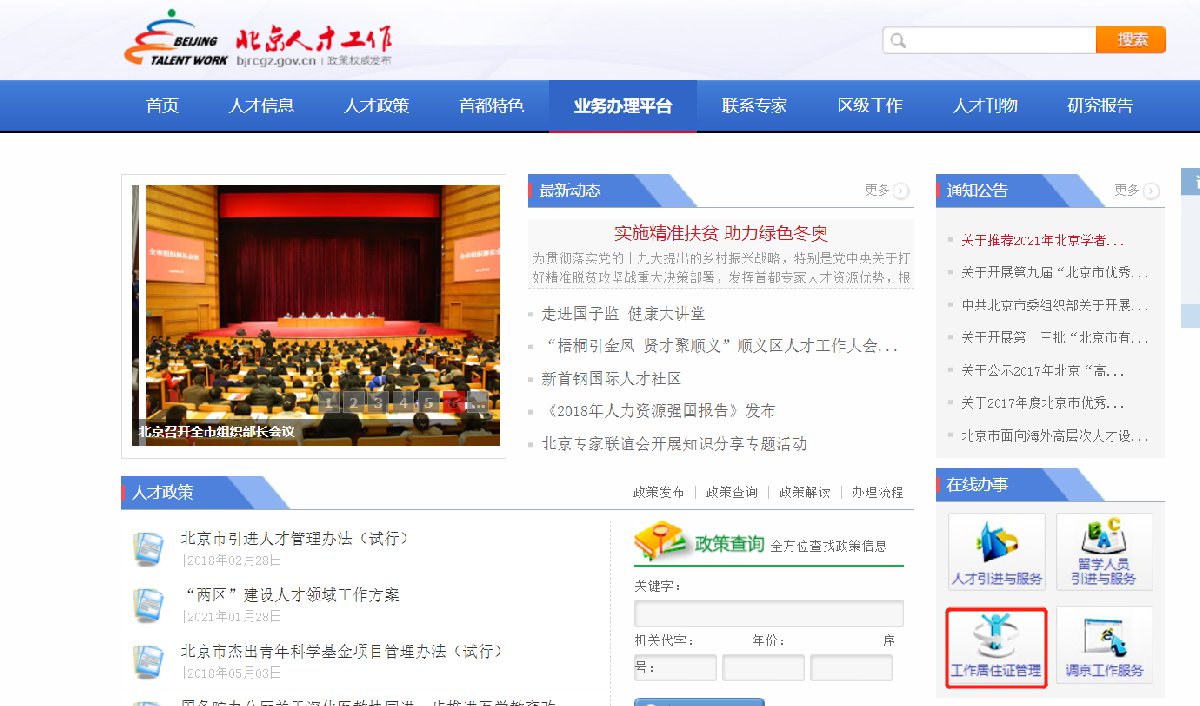The height and width of the screenshot is (706, 1200).
Task: Select the 政策解读 tab in 人才政策
Action: 805,492
